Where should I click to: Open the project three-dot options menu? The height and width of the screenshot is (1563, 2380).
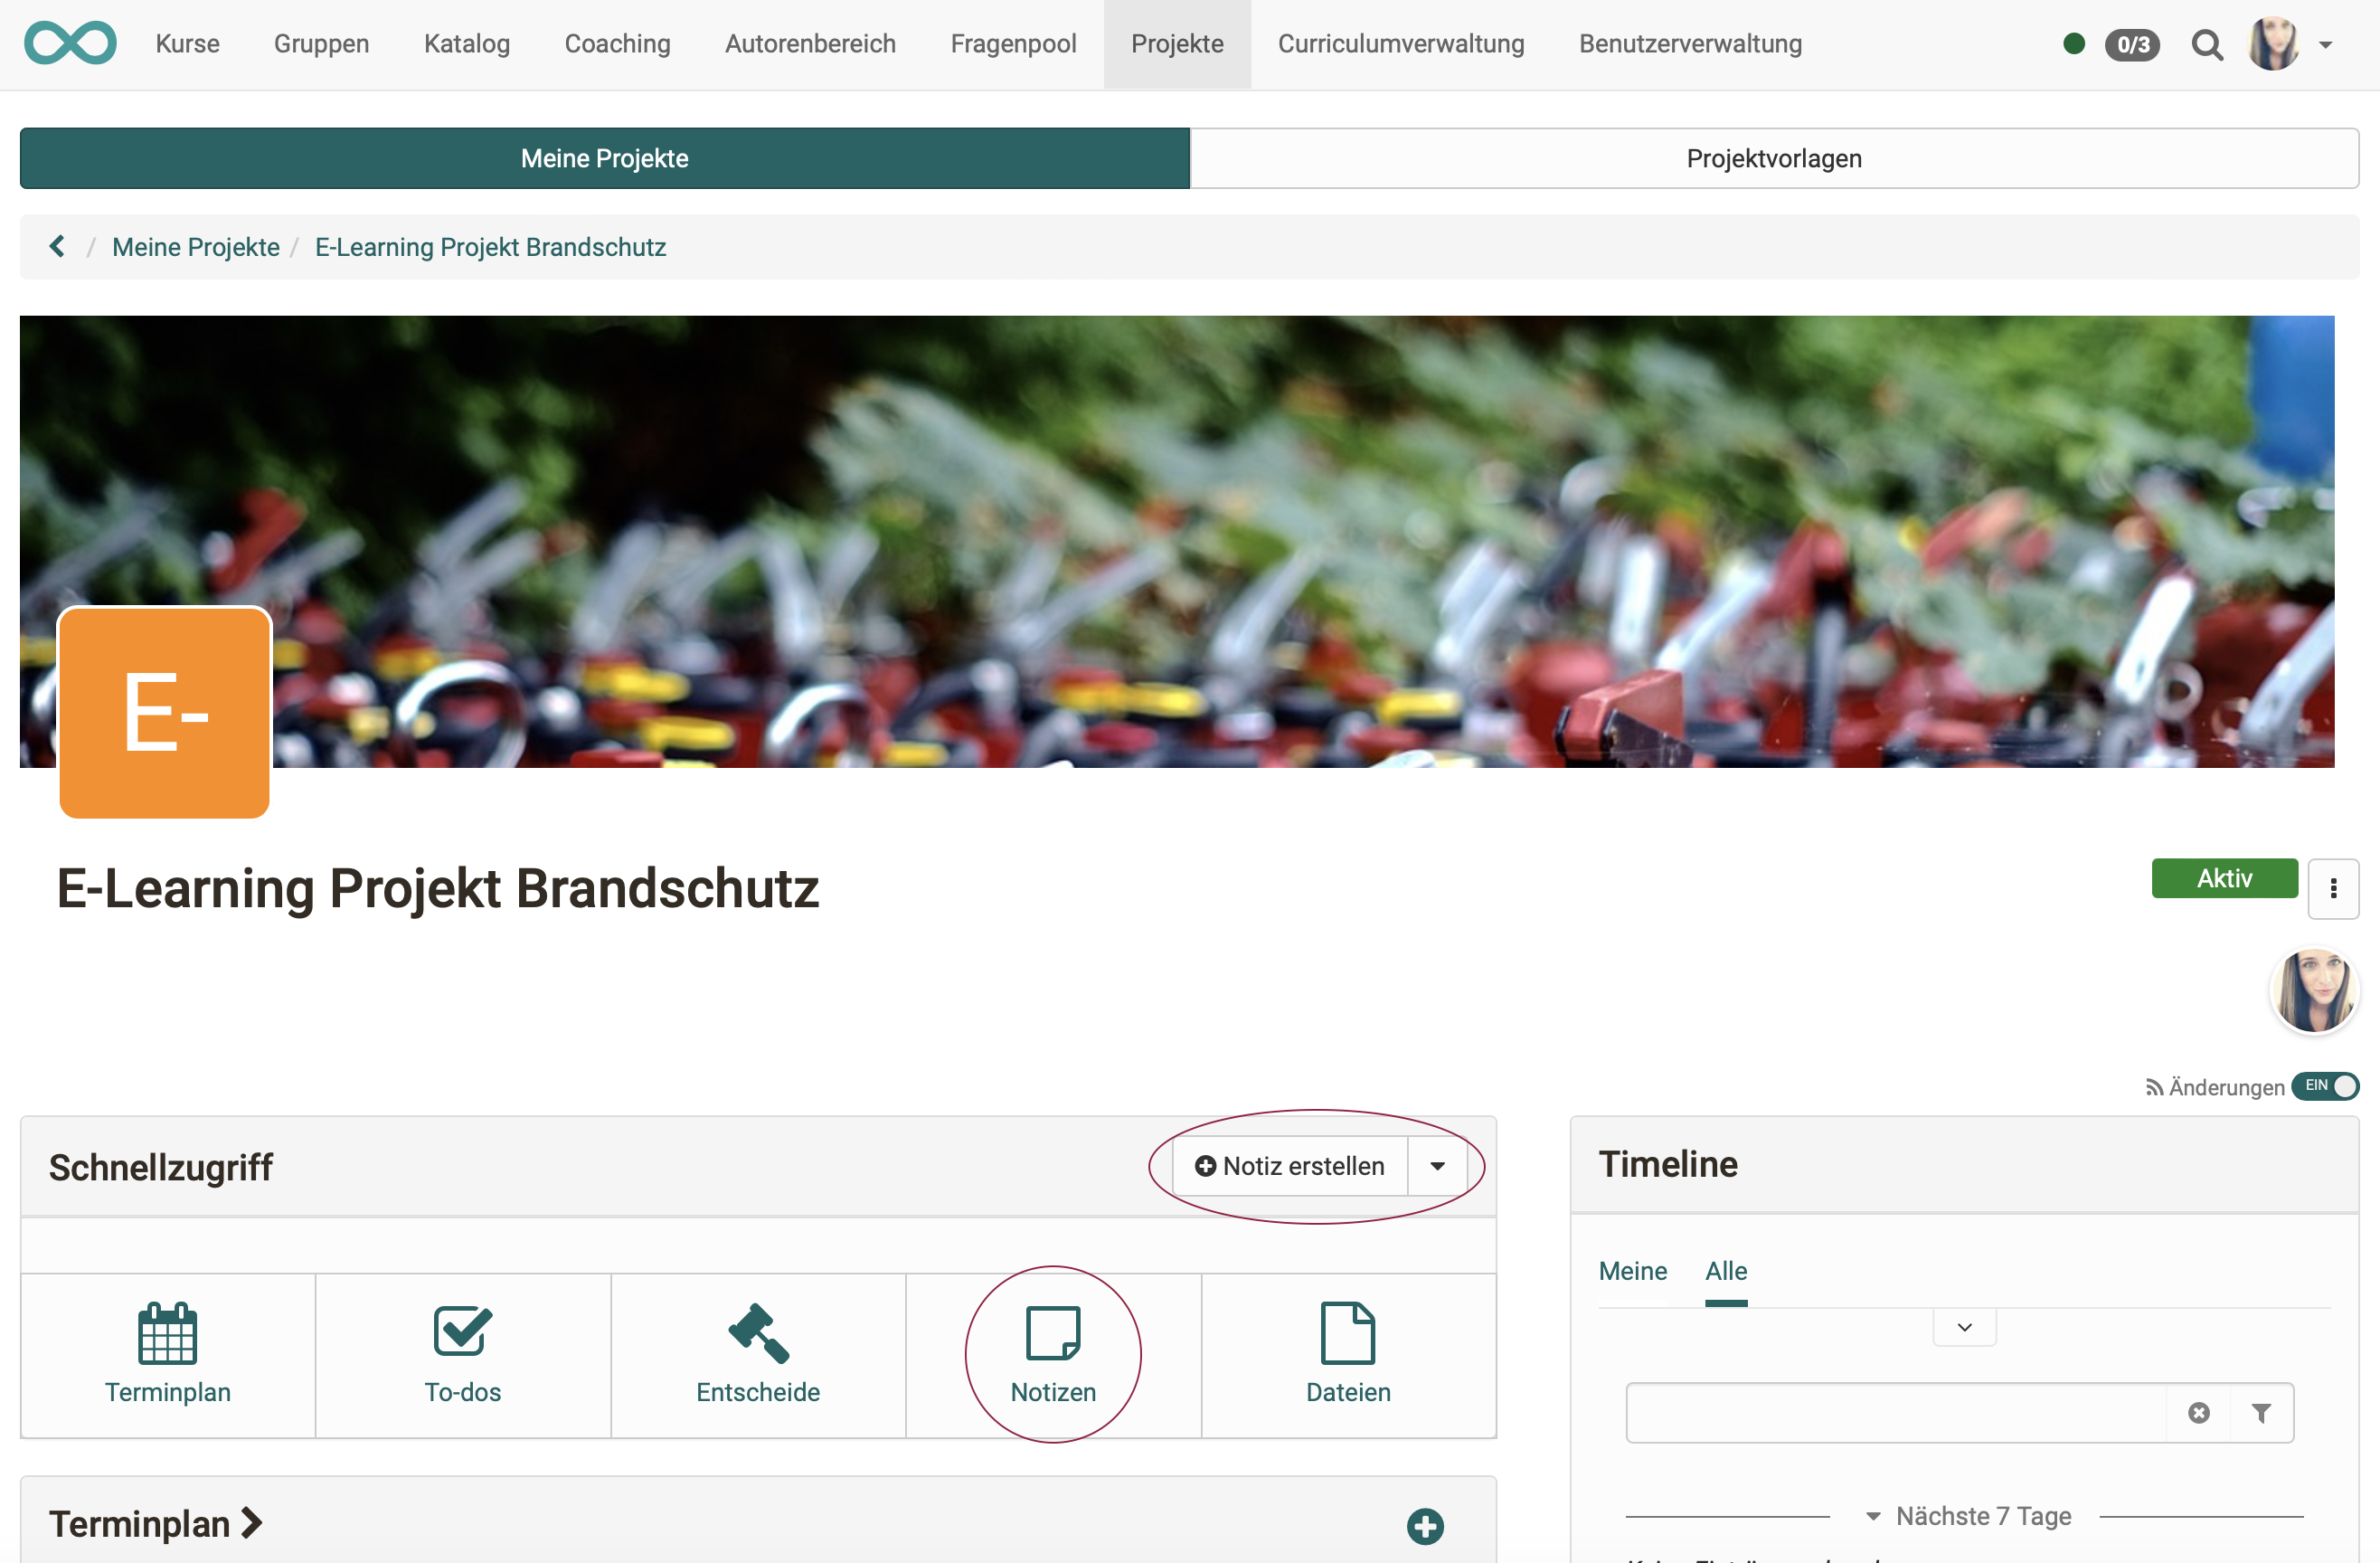pos(2333,888)
